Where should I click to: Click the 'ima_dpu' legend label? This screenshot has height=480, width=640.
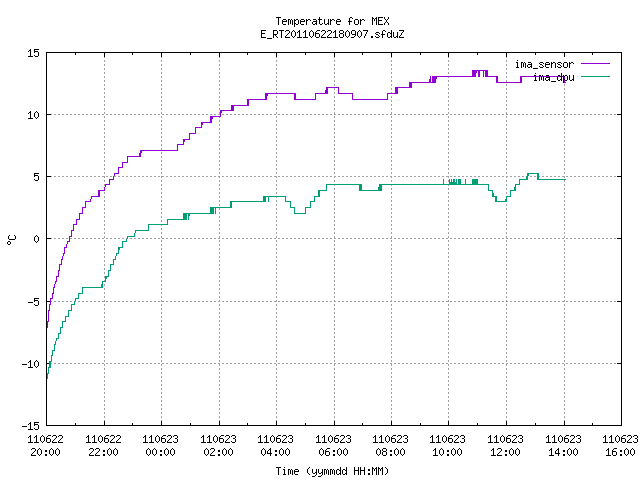click(553, 77)
